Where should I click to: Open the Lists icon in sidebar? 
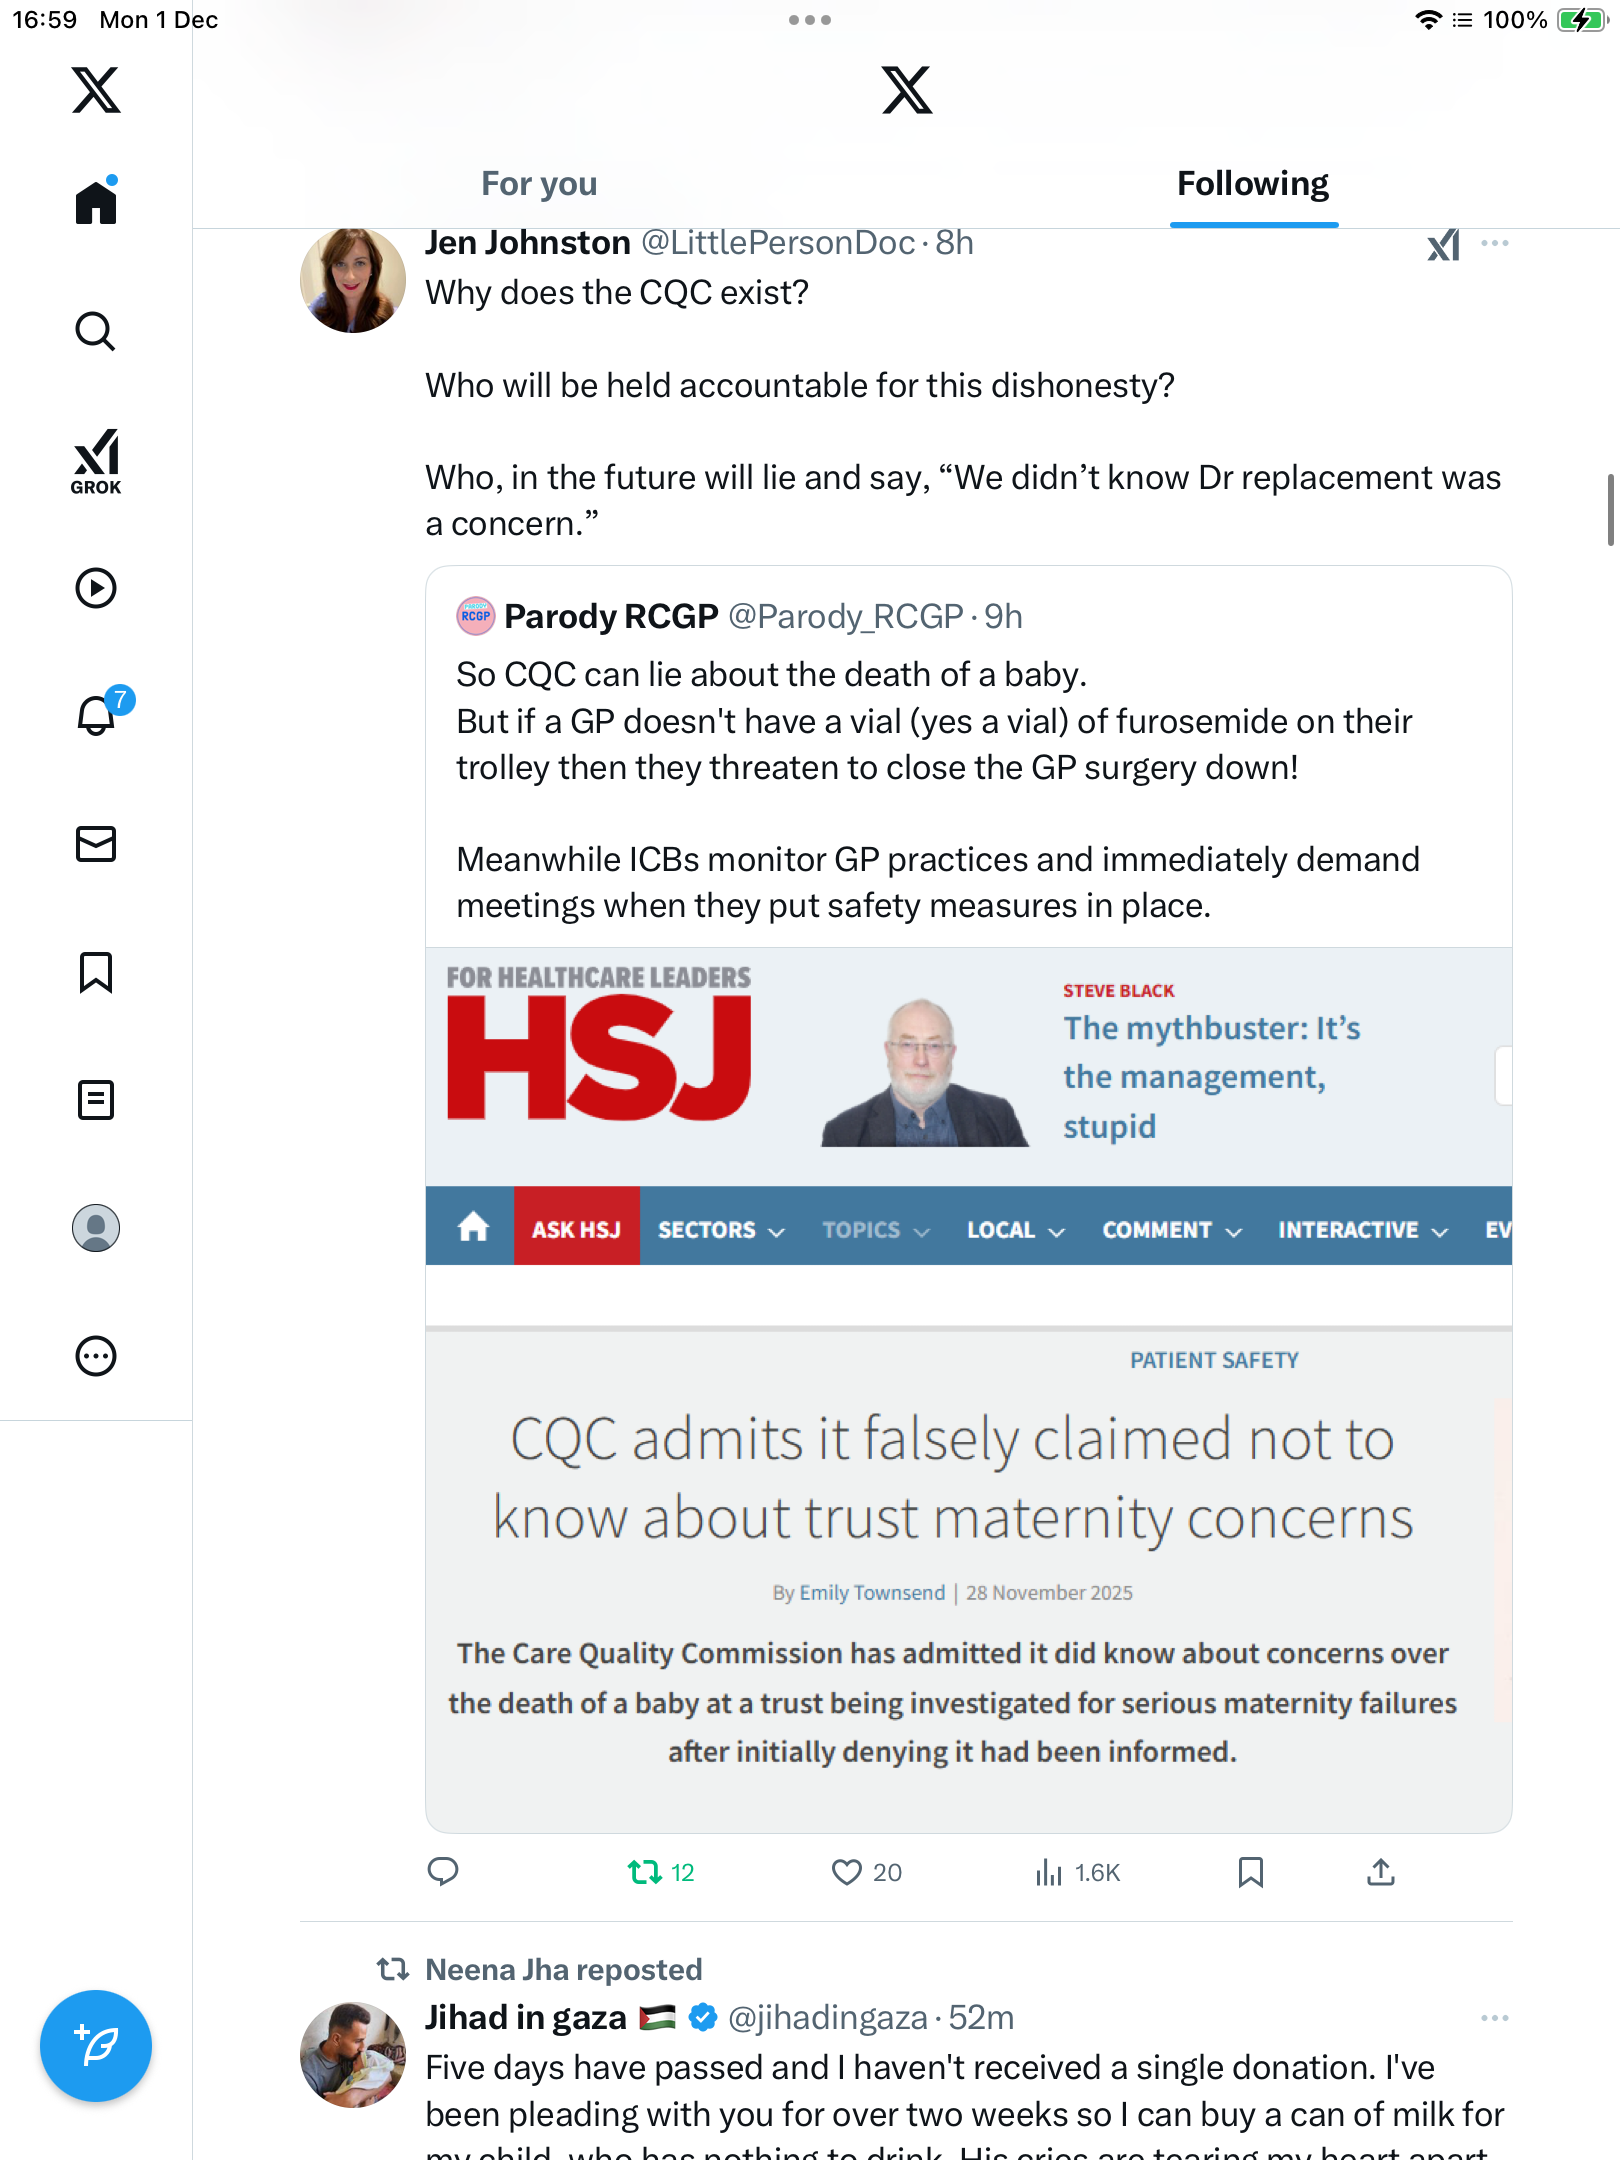[96, 1100]
